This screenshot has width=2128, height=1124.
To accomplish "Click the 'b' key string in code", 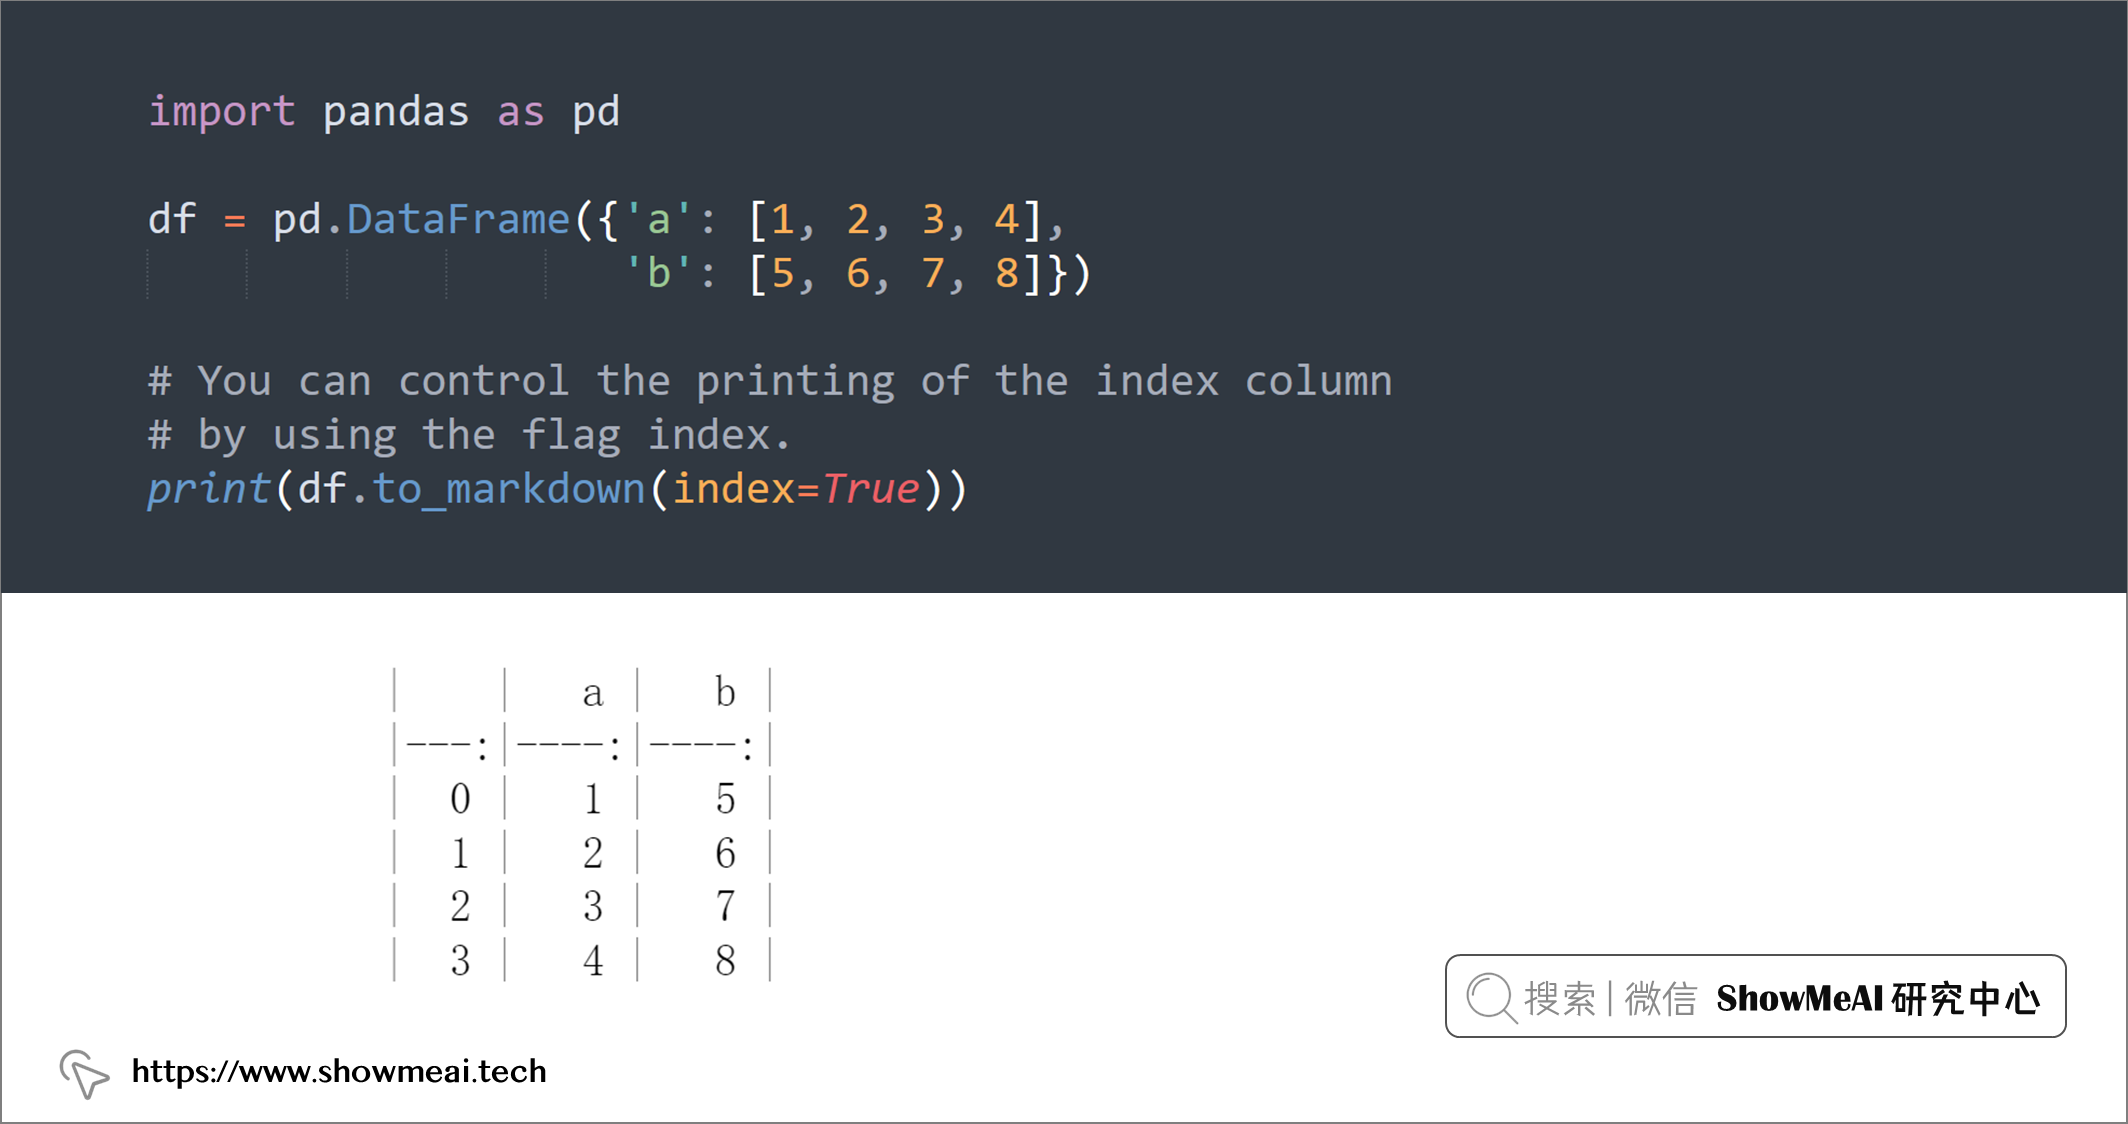I will click(x=658, y=273).
